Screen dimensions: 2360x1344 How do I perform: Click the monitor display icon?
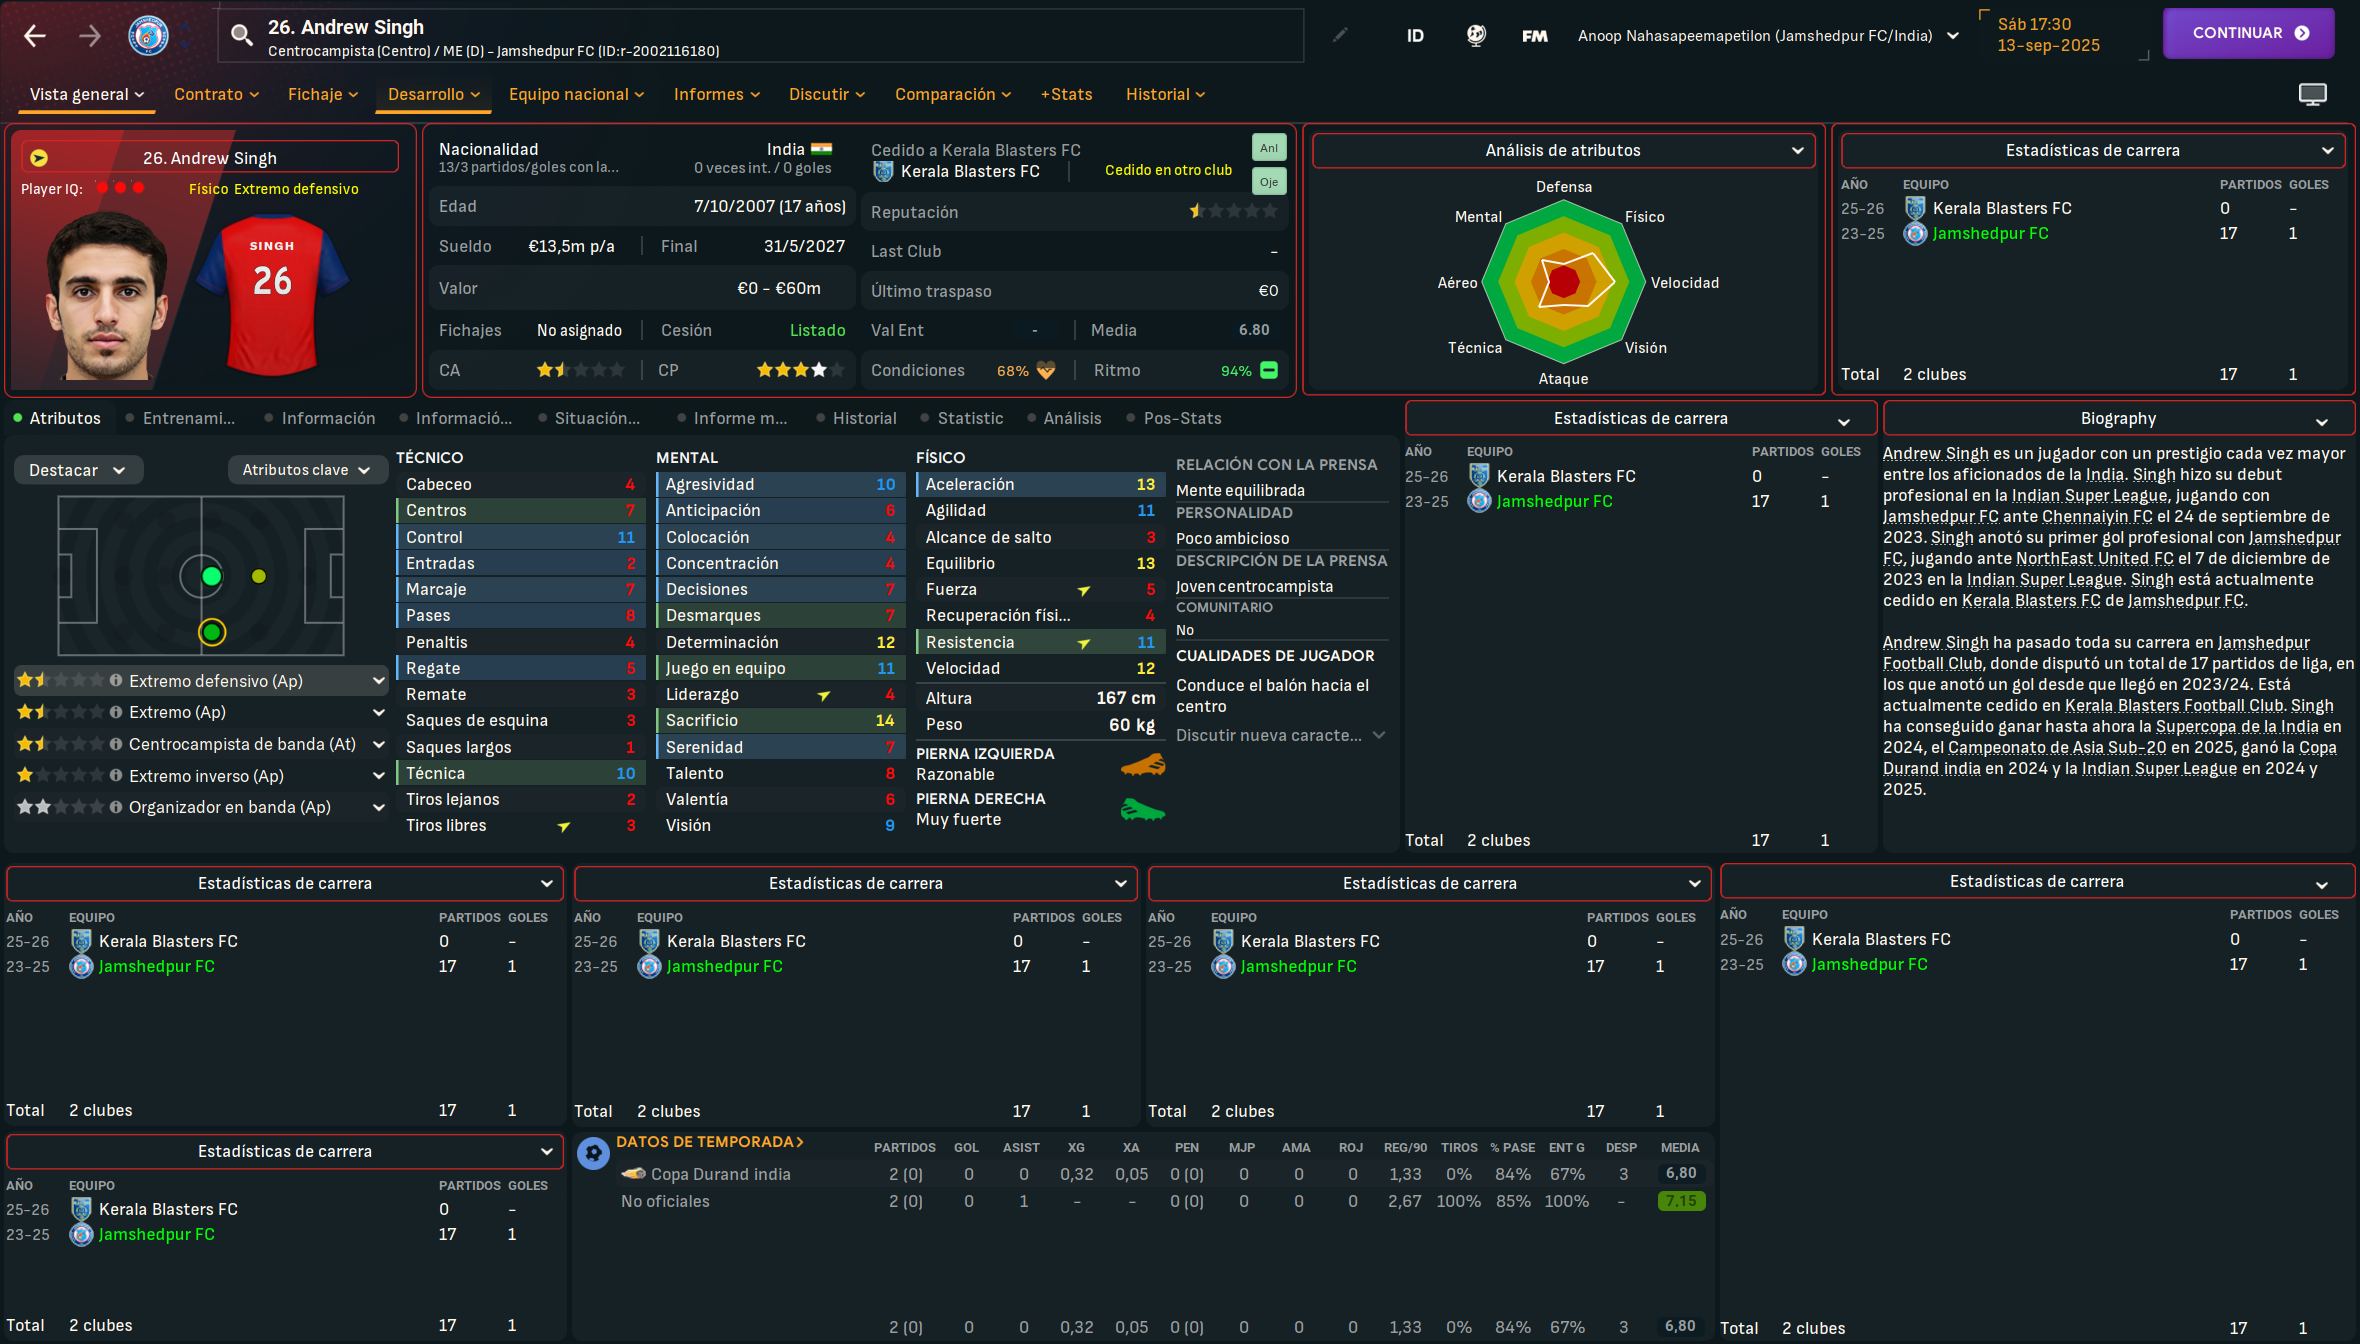pos(2312,94)
